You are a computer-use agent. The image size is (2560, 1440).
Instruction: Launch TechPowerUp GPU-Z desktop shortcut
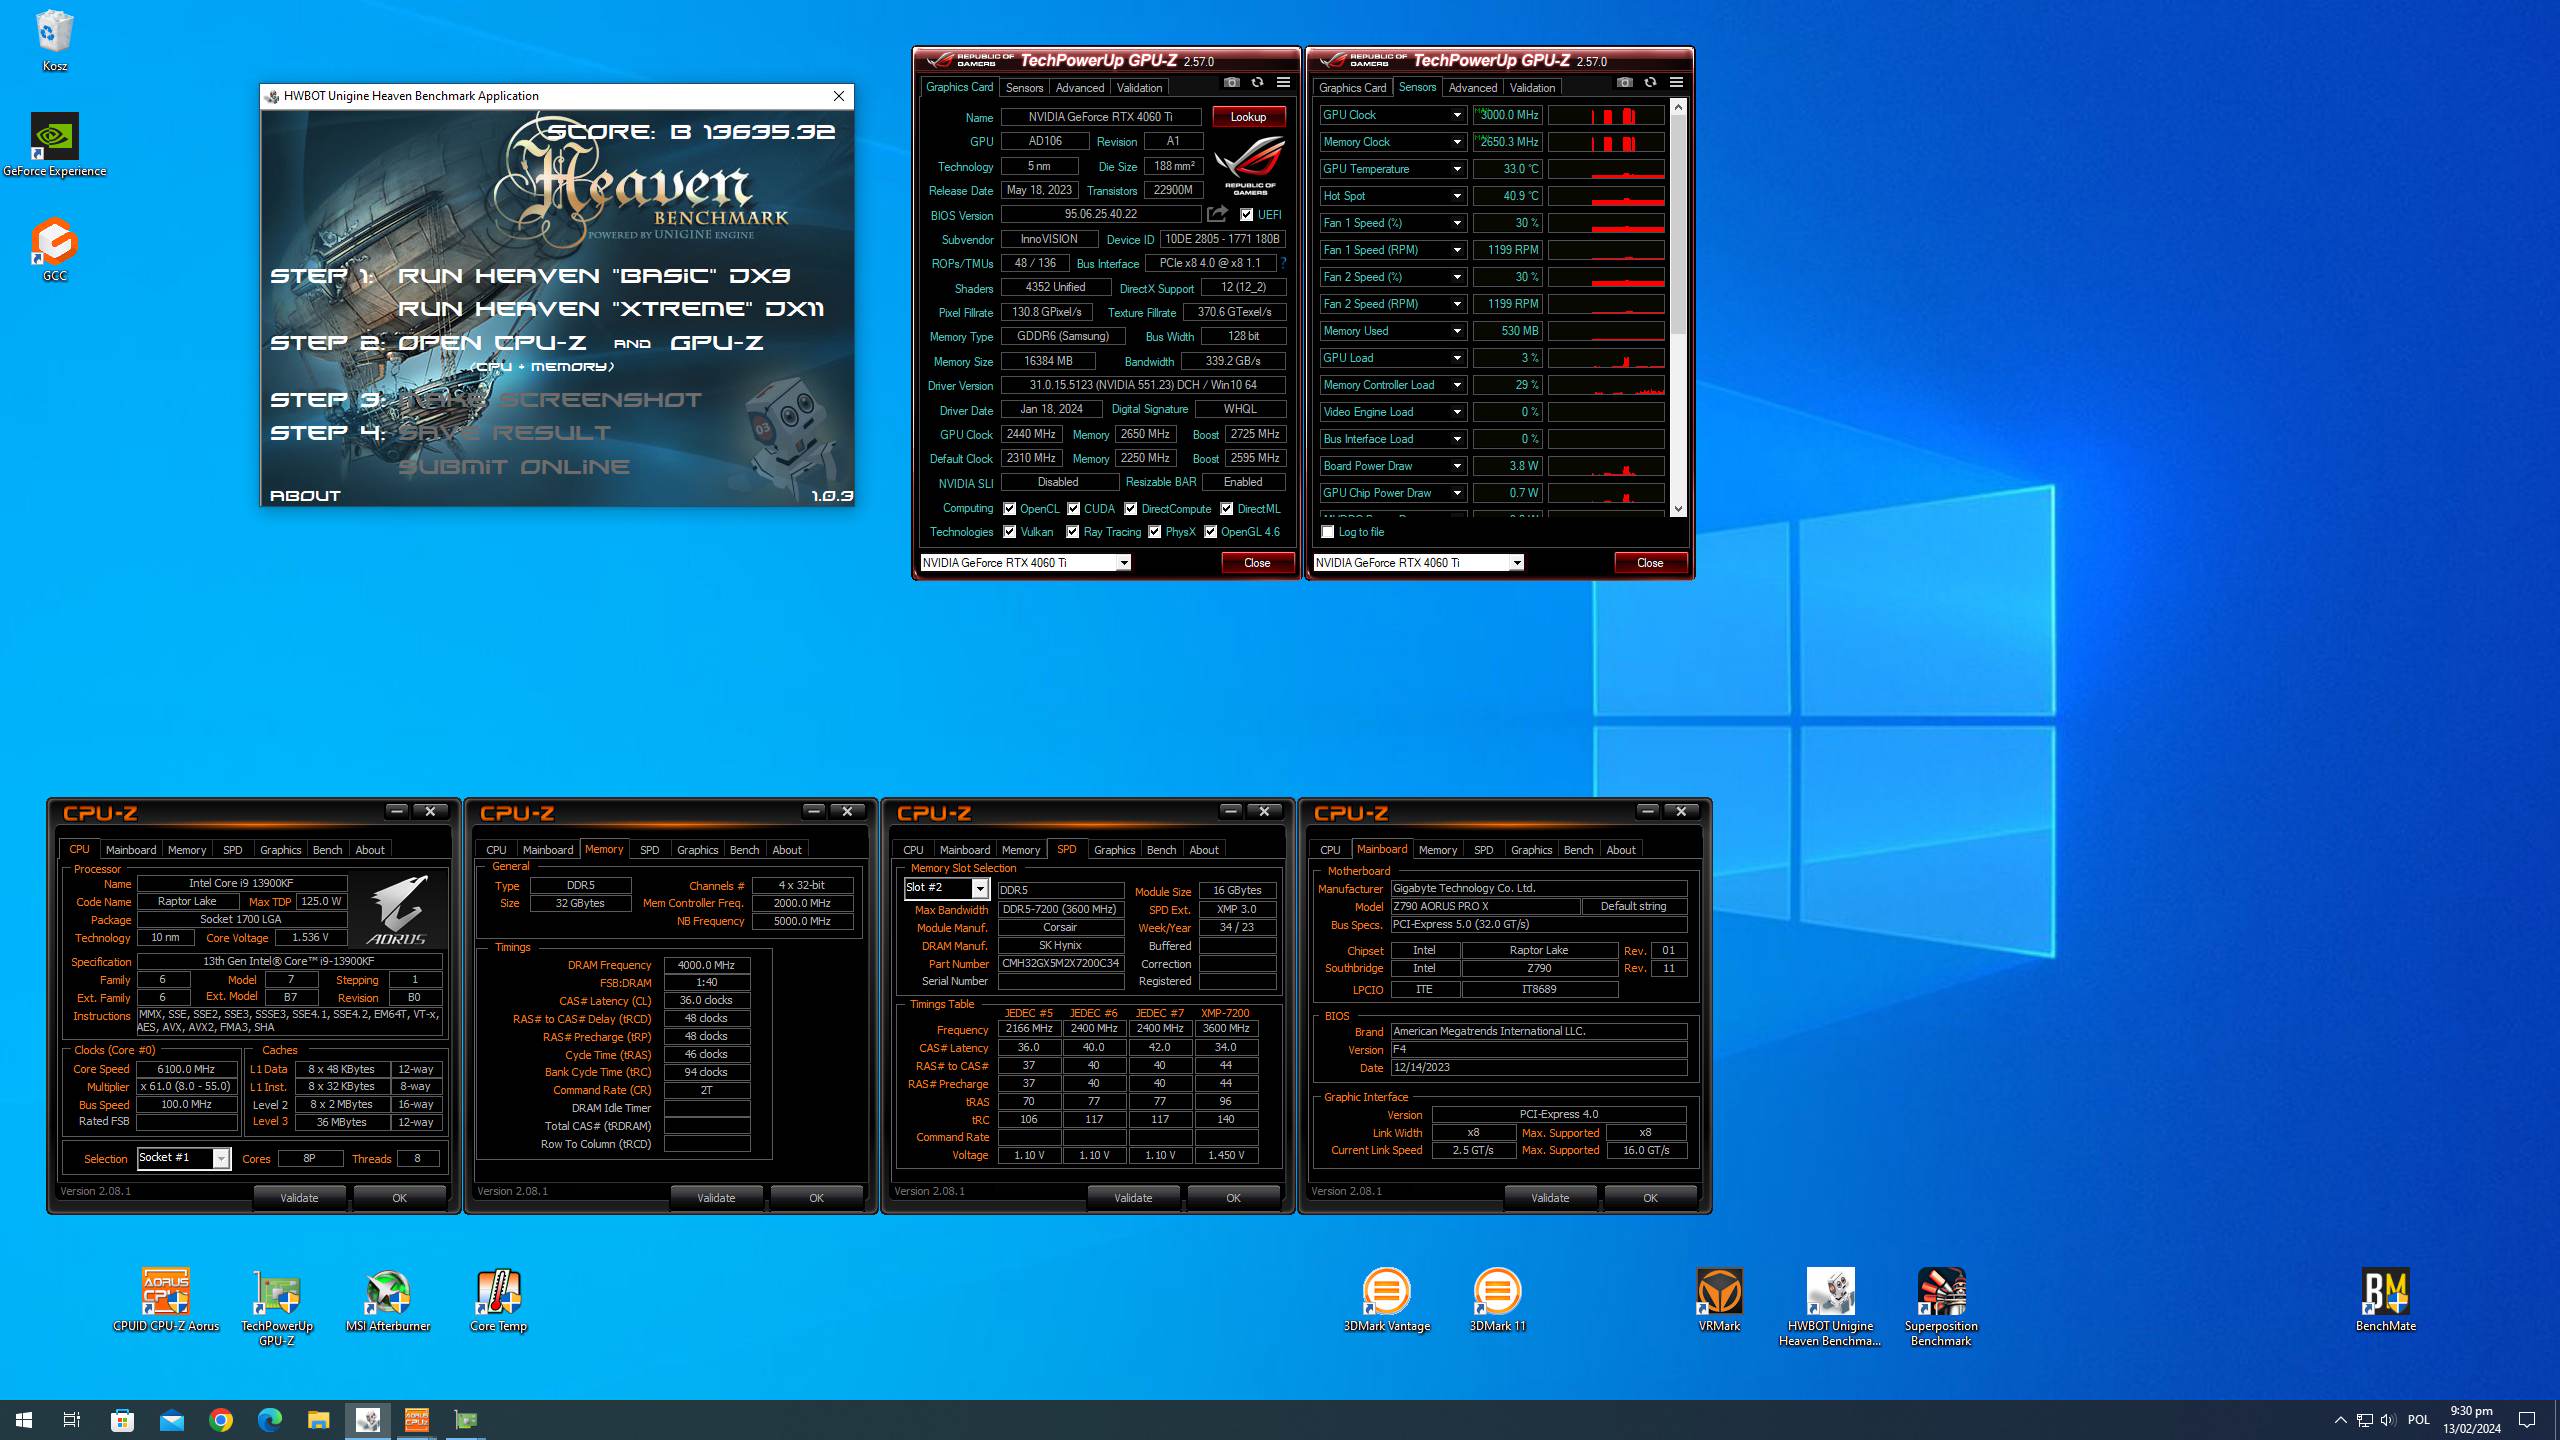(277, 1307)
